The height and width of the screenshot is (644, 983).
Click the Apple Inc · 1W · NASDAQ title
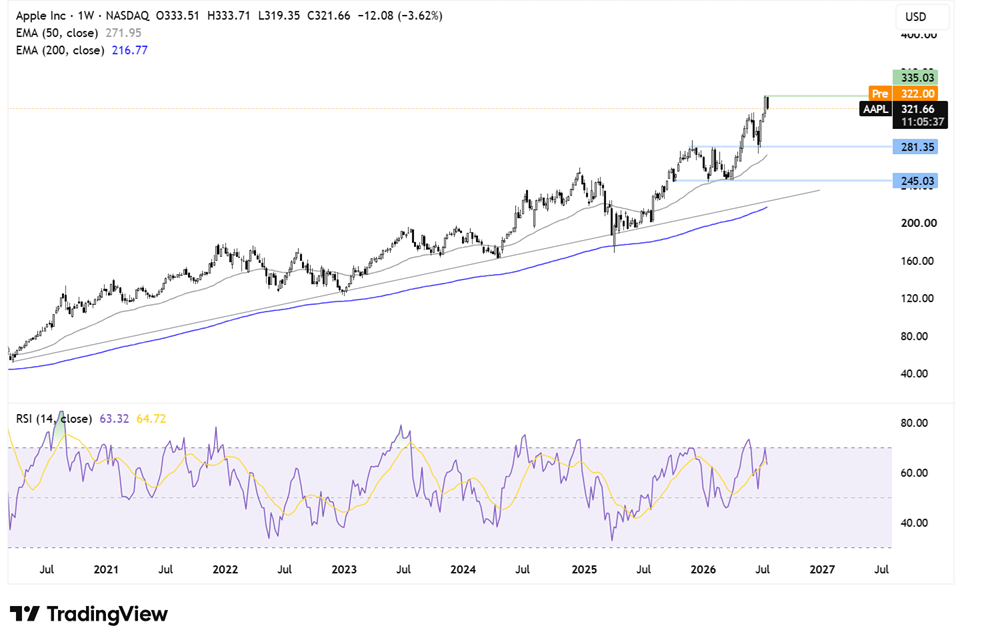tap(83, 16)
